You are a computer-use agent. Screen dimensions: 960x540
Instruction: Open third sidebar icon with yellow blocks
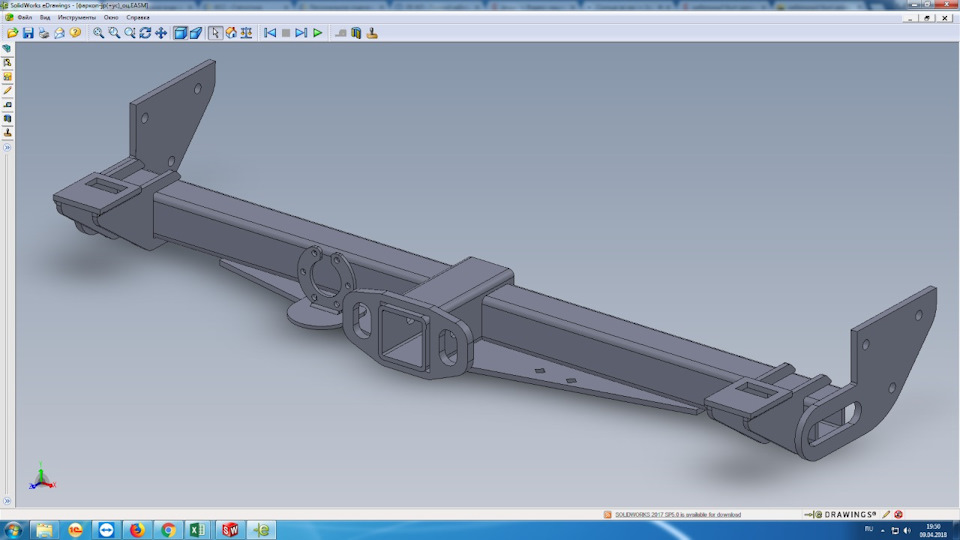7,77
